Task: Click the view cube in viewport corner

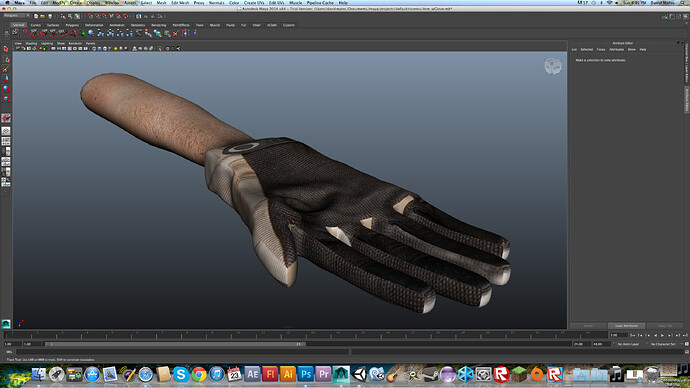Action: pos(553,66)
